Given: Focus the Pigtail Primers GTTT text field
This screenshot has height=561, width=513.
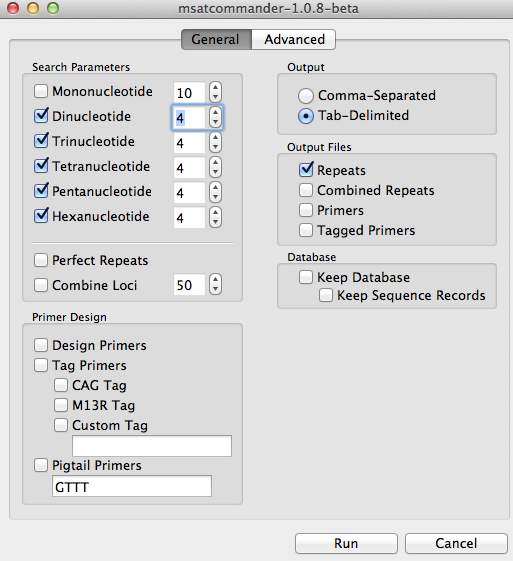Looking at the screenshot, I should (x=132, y=486).
